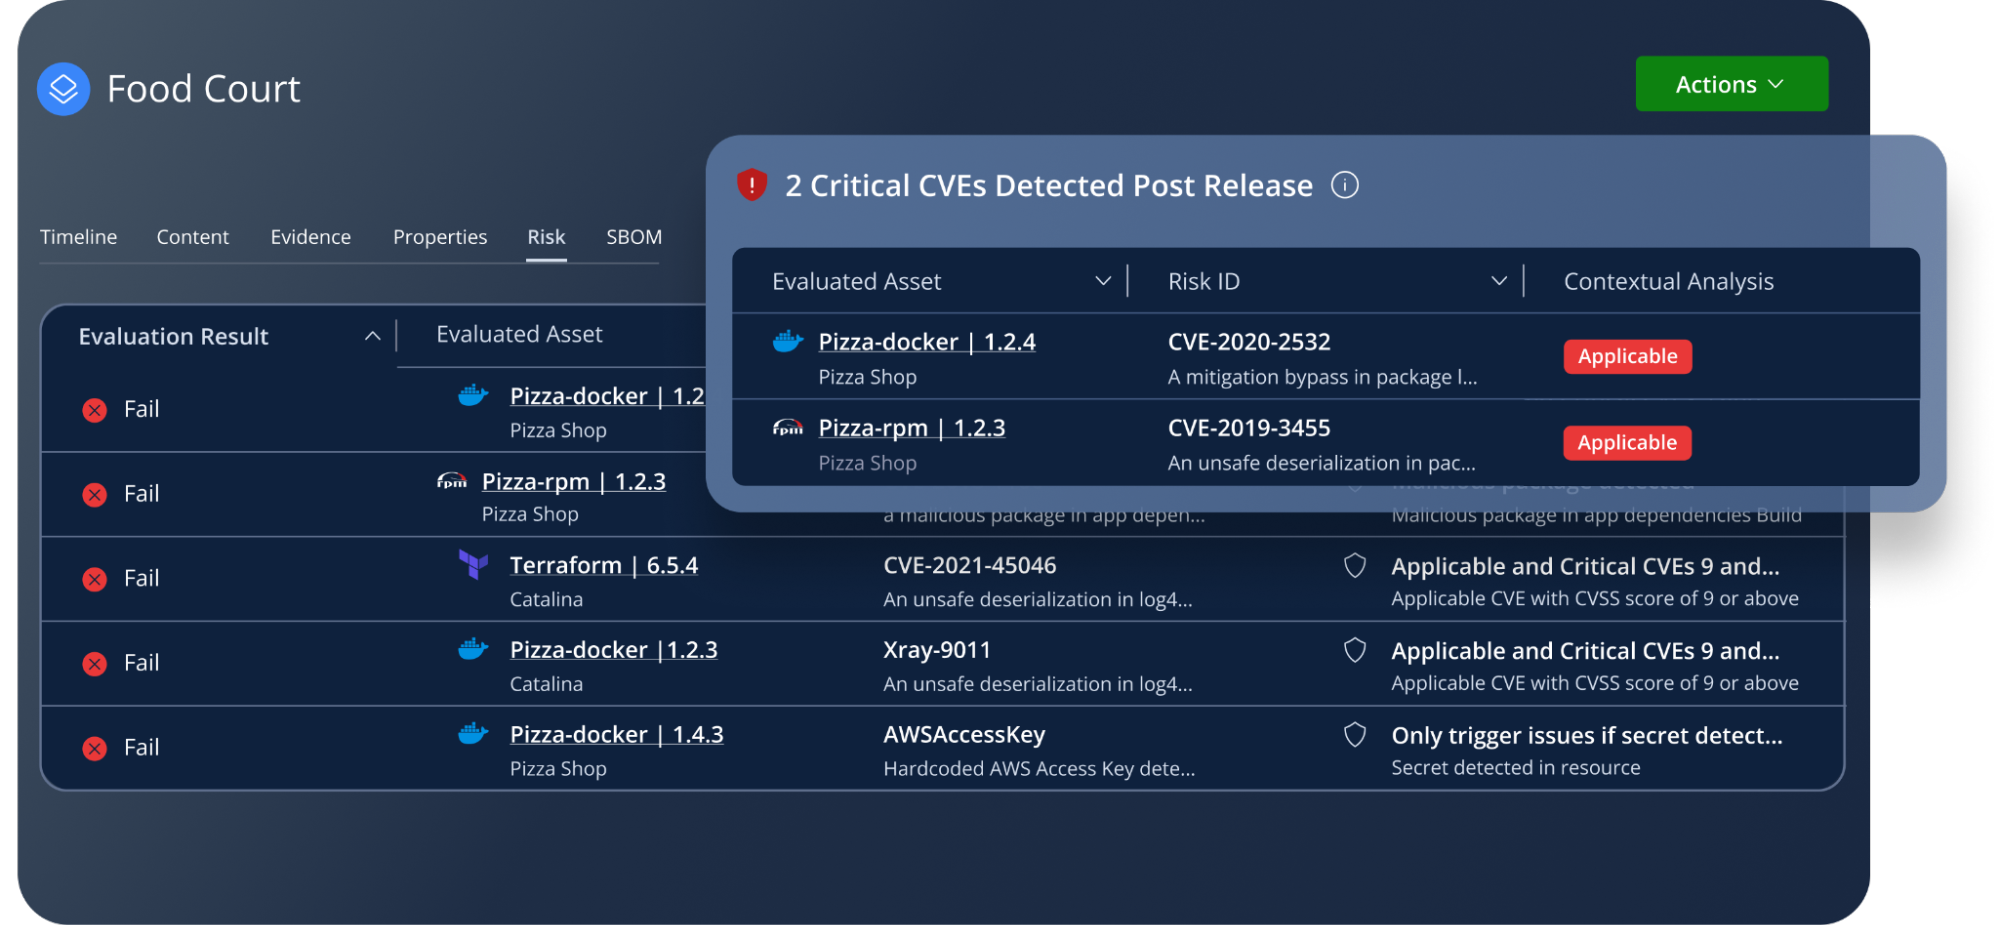Click the Applicable badge for CVE-2020-2532
The height and width of the screenshot is (926, 1999).
tap(1627, 356)
